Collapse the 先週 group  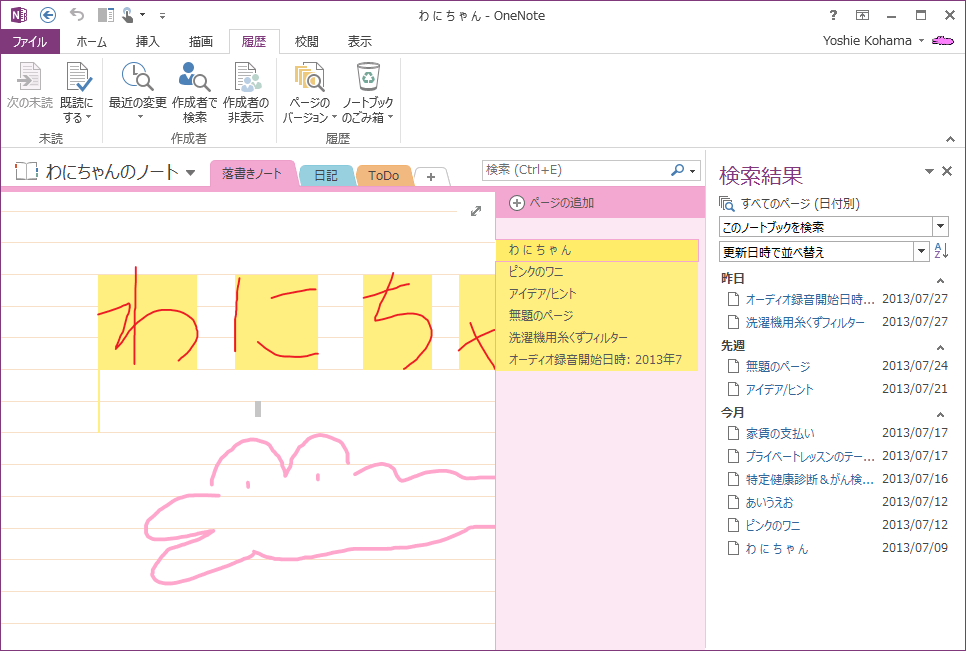click(x=940, y=348)
